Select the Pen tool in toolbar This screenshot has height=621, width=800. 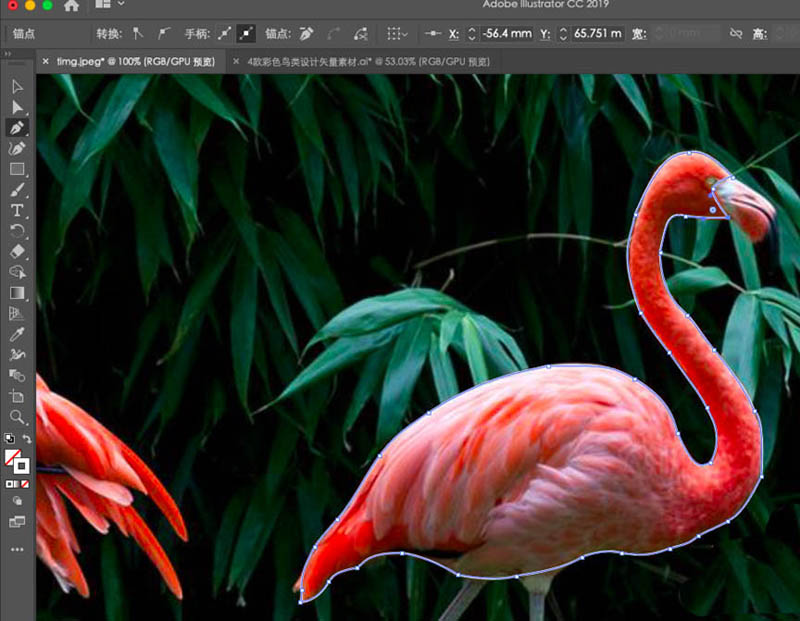17,128
